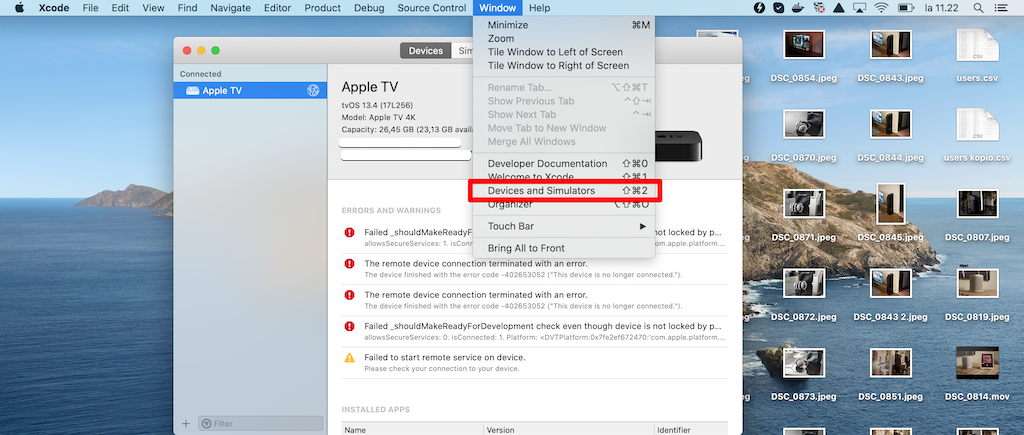Screen dimensions: 1024x435
Task: Open the Find menu
Action: 187,8
